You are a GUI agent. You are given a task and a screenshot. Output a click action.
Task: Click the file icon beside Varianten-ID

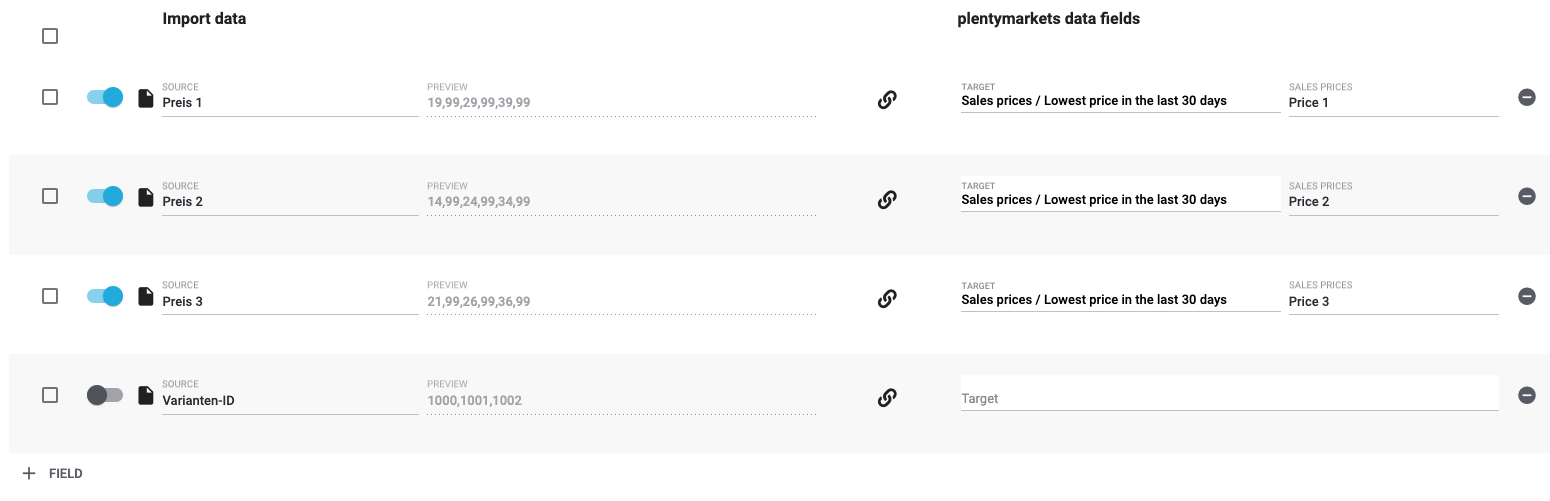pos(146,395)
